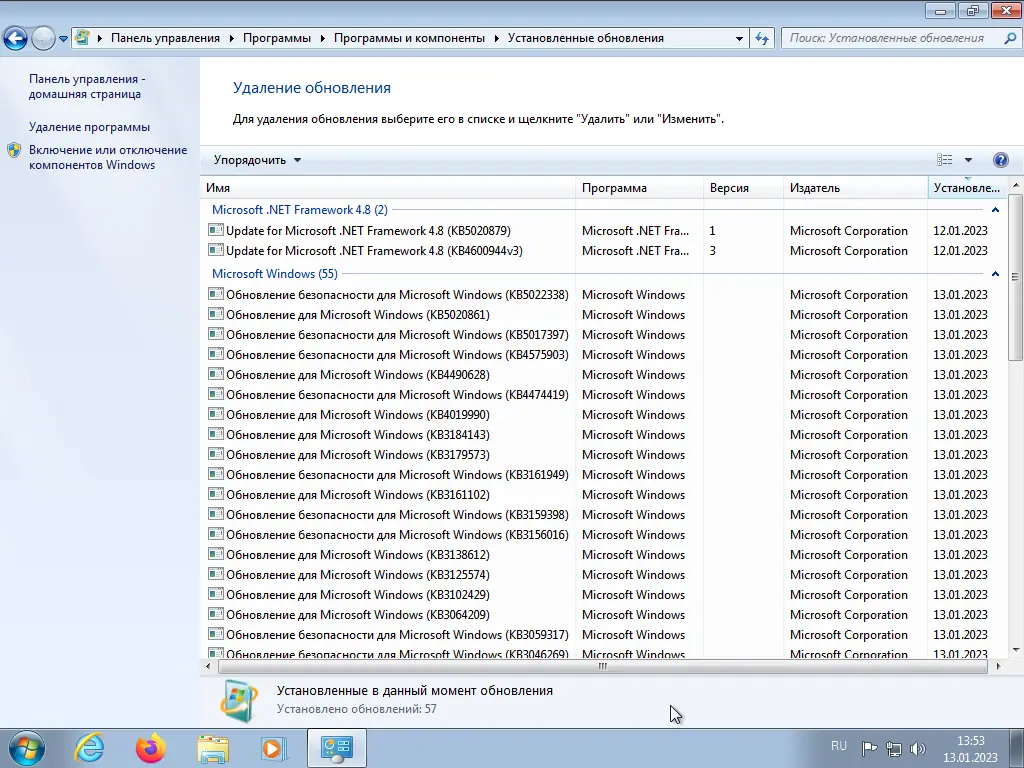The image size is (1024, 768).
Task: Go back with the navigation Back arrow
Action: (16, 38)
